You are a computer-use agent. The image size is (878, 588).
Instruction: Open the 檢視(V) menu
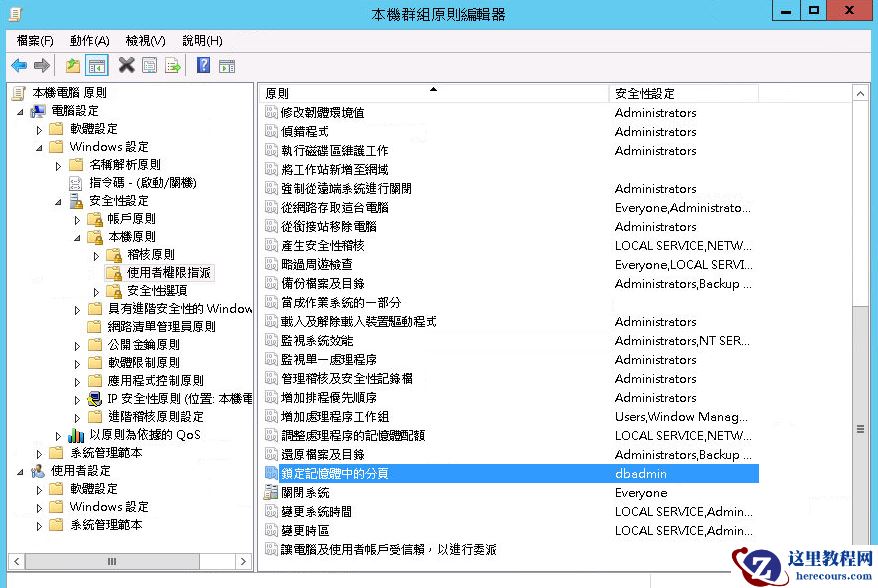pos(146,41)
